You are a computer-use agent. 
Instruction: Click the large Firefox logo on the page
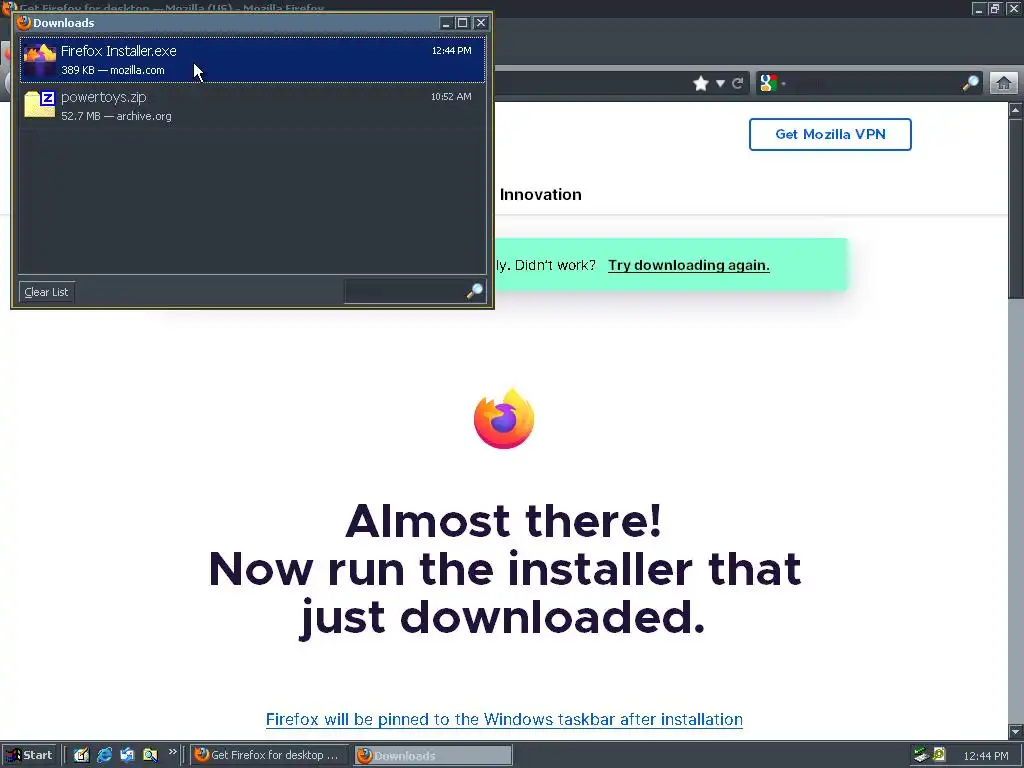point(504,419)
